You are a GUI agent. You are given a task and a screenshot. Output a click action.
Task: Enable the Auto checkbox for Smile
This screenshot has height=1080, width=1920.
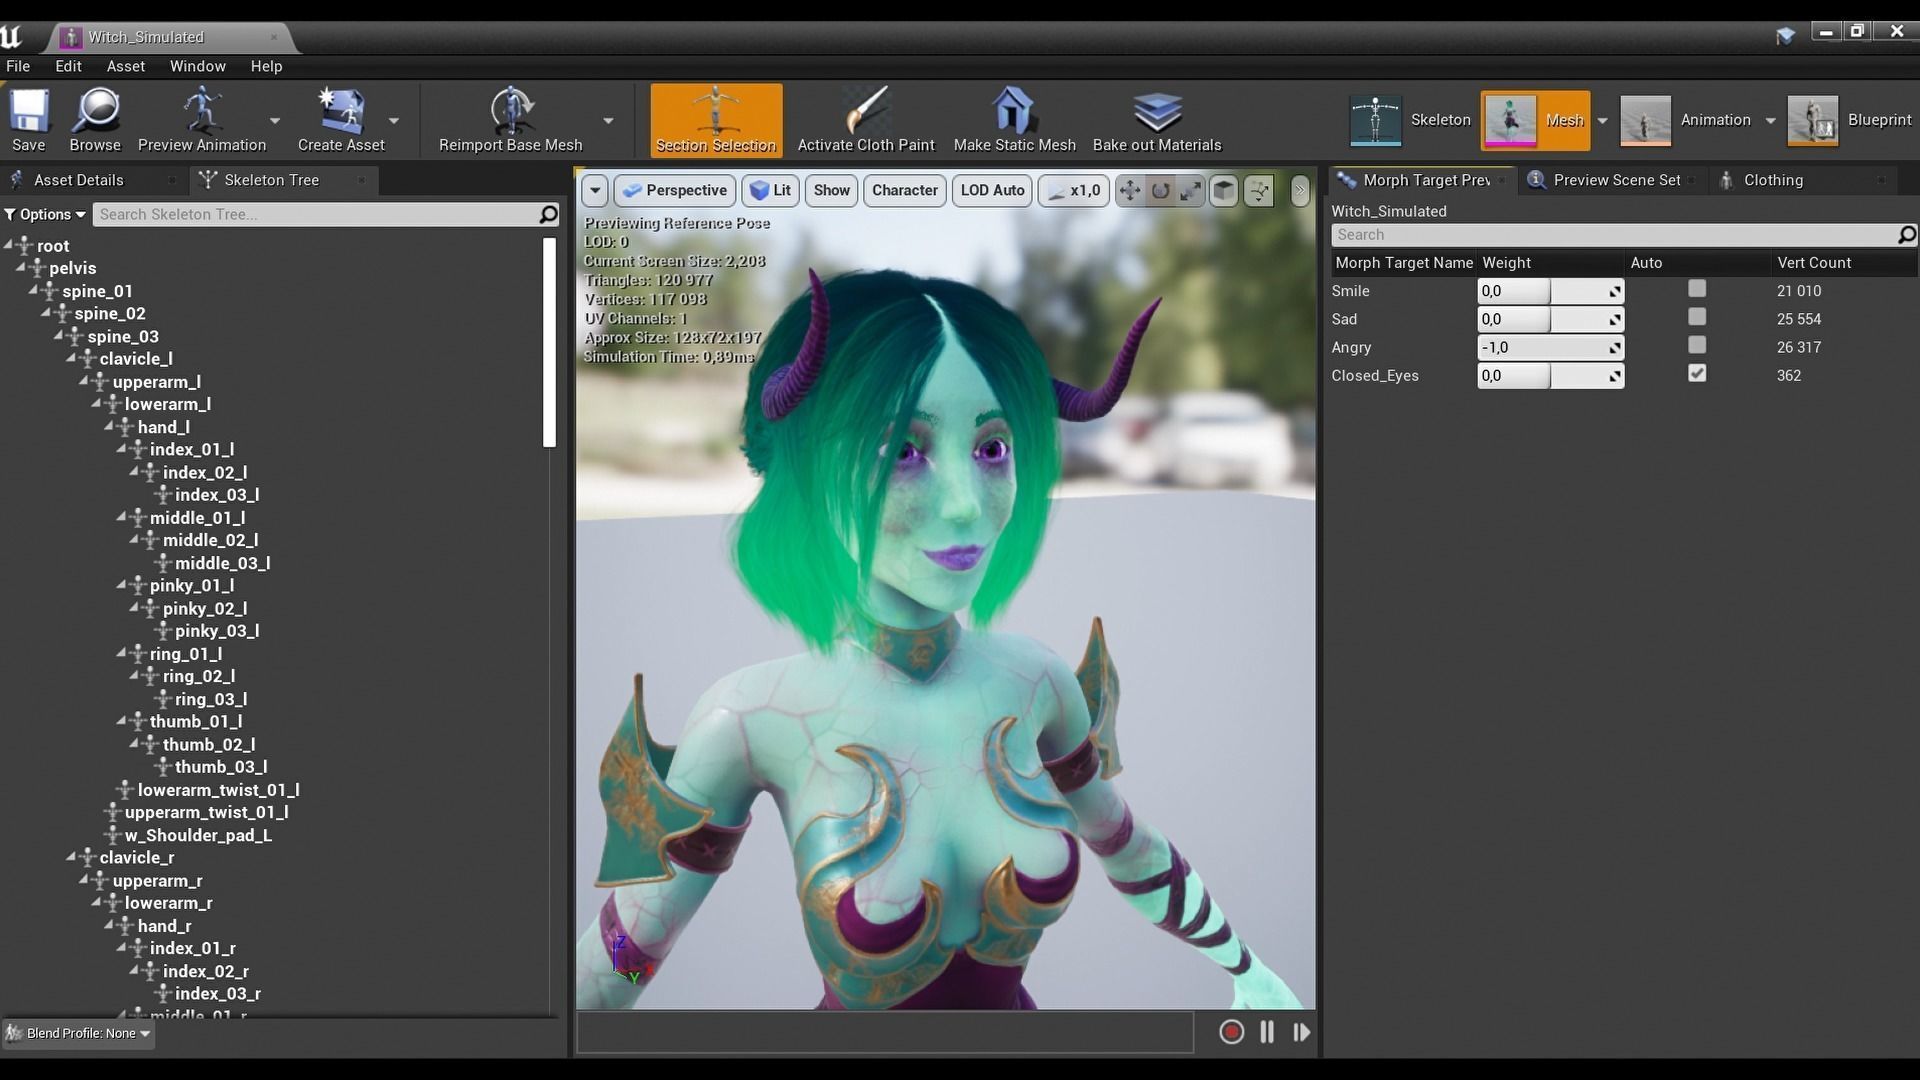1697,289
